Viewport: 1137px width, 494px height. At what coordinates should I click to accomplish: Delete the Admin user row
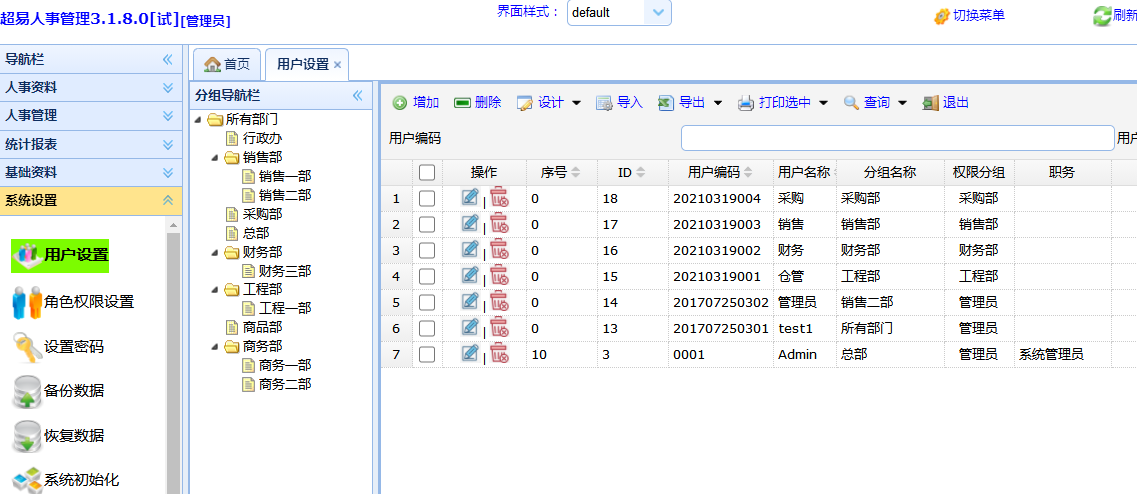[x=499, y=354]
